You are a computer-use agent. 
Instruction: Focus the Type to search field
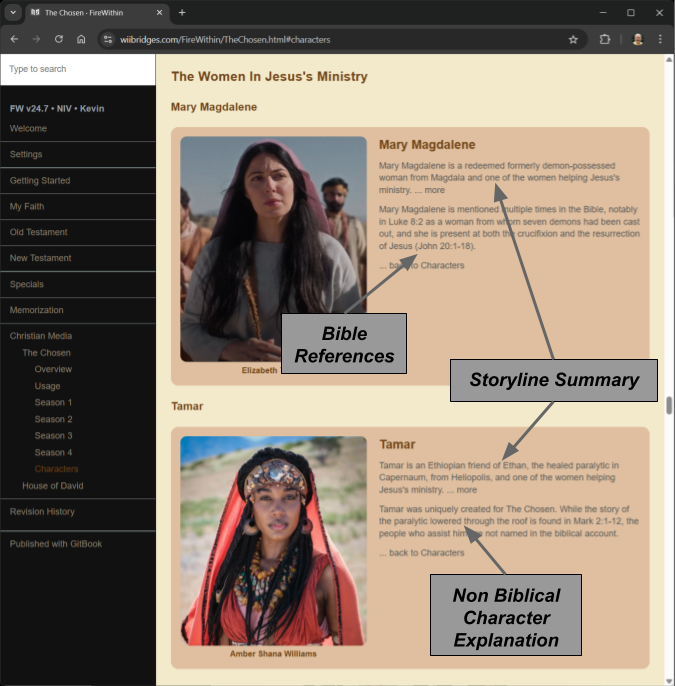[x=78, y=69]
